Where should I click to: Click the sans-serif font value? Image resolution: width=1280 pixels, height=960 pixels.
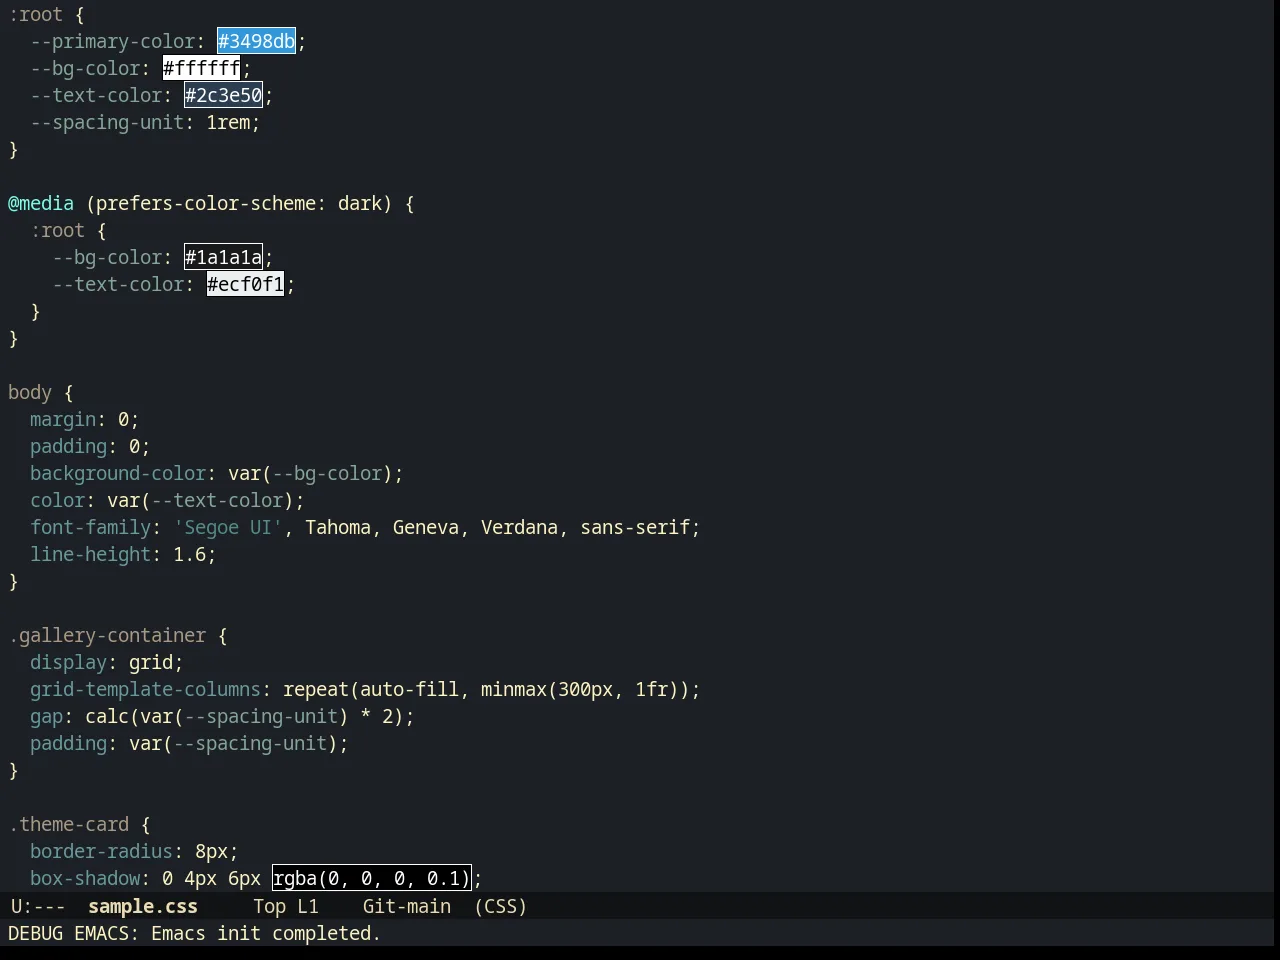pyautogui.click(x=635, y=527)
